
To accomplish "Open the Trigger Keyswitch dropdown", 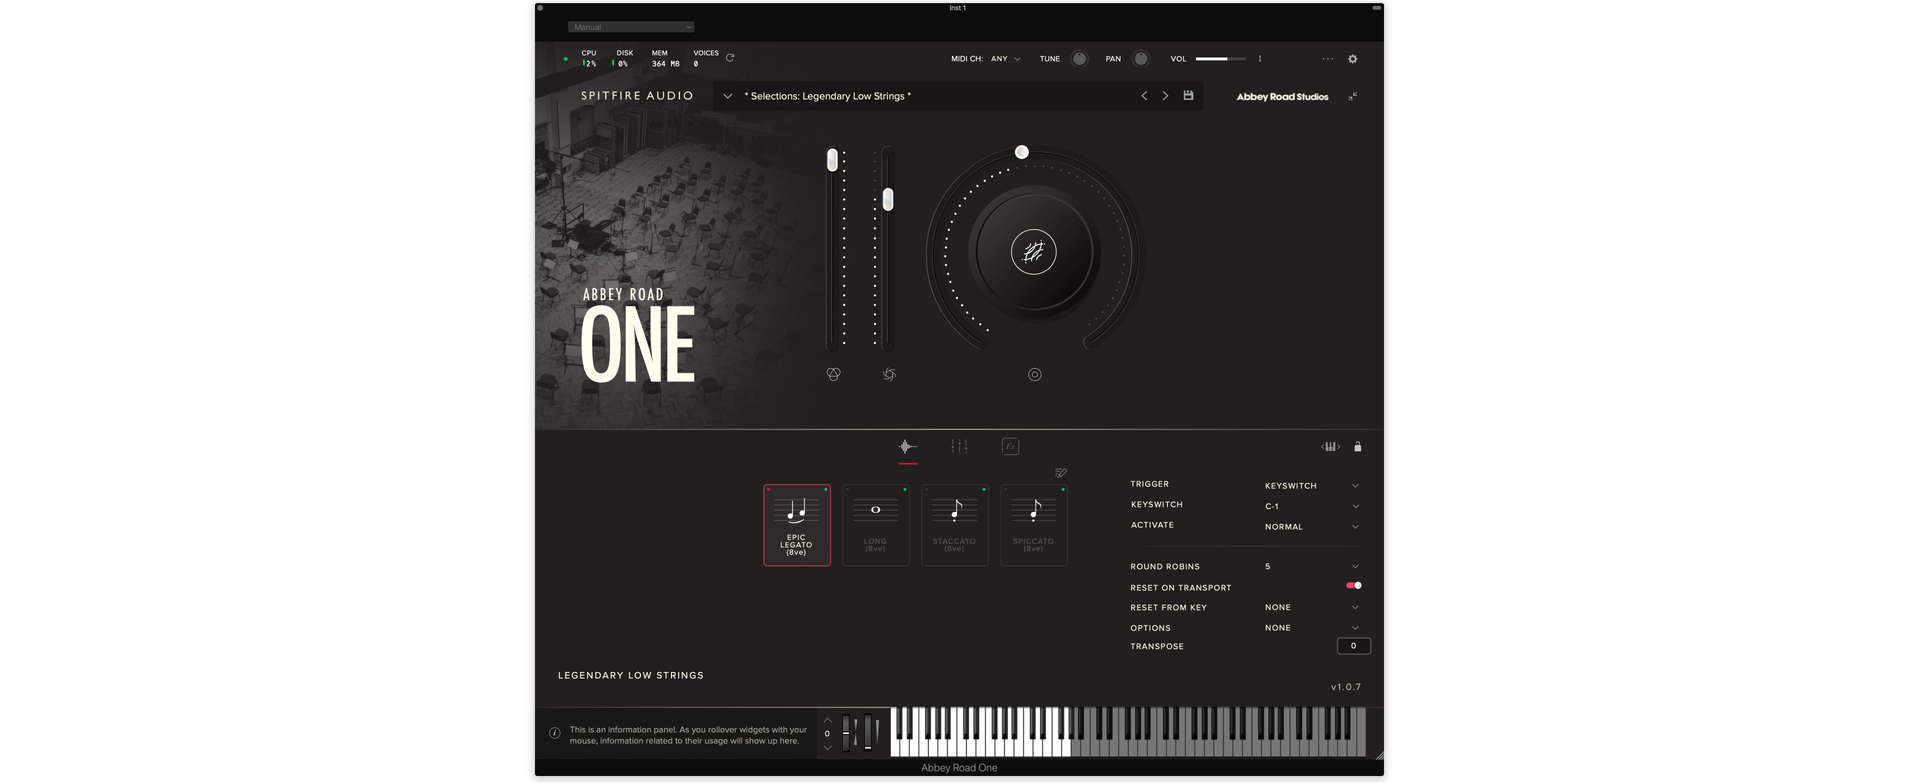I will coord(1311,486).
